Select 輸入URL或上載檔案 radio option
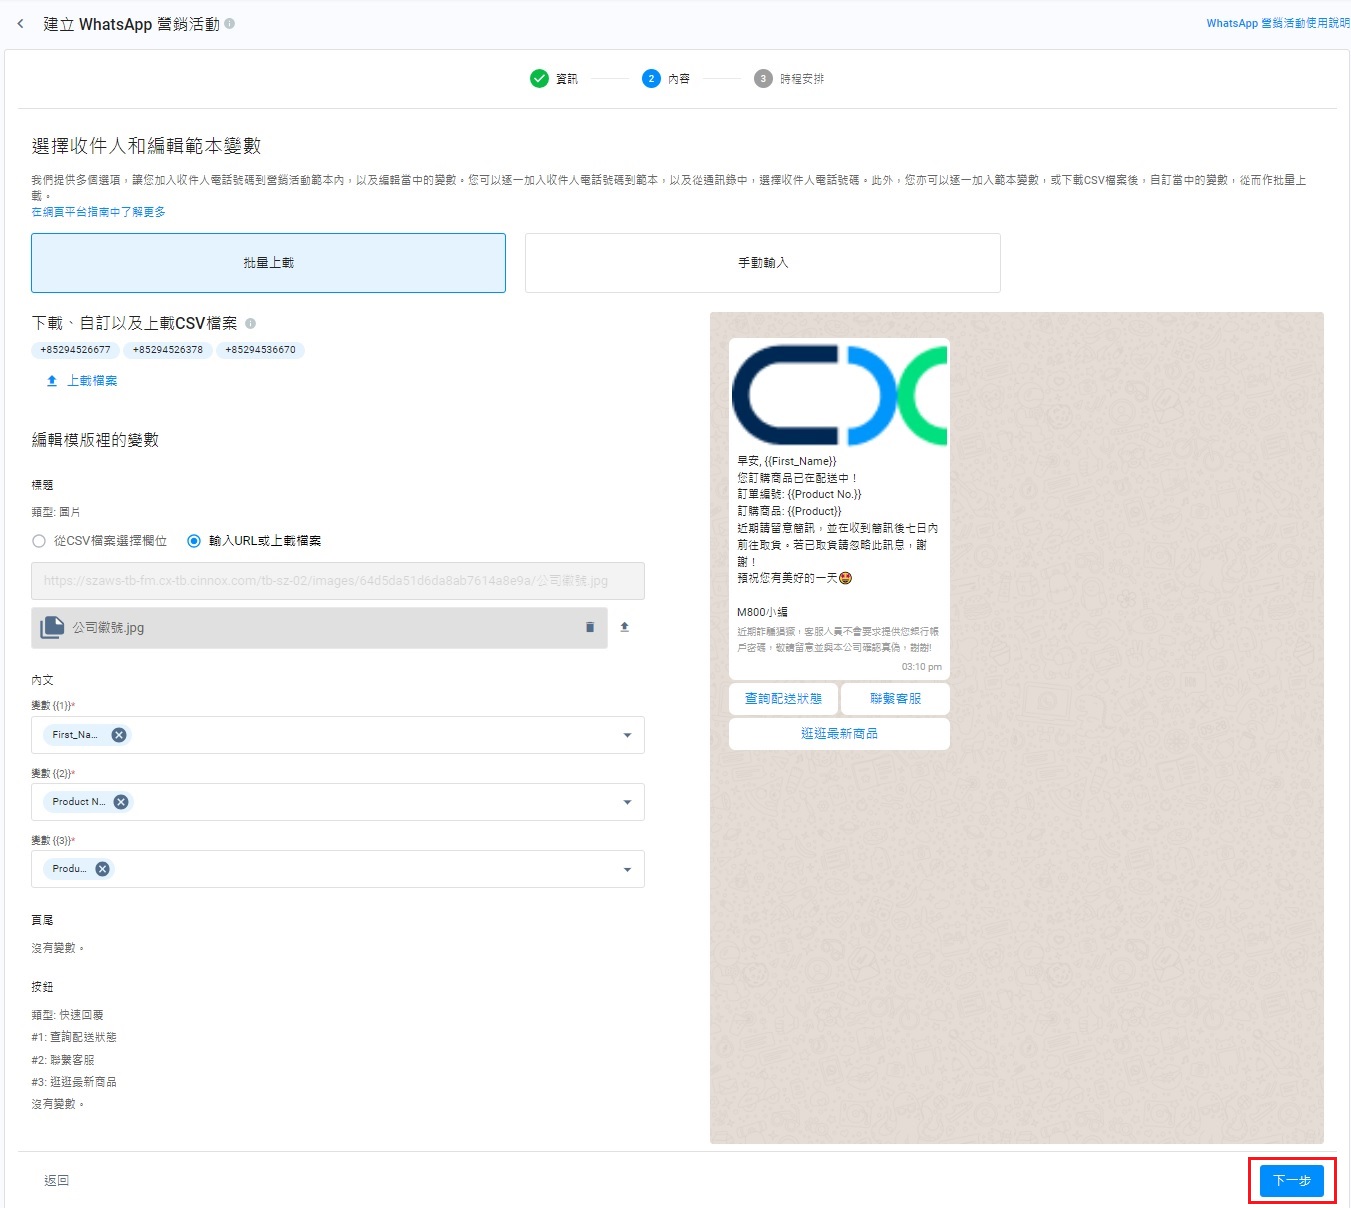The width and height of the screenshot is (1351, 1208). 194,541
